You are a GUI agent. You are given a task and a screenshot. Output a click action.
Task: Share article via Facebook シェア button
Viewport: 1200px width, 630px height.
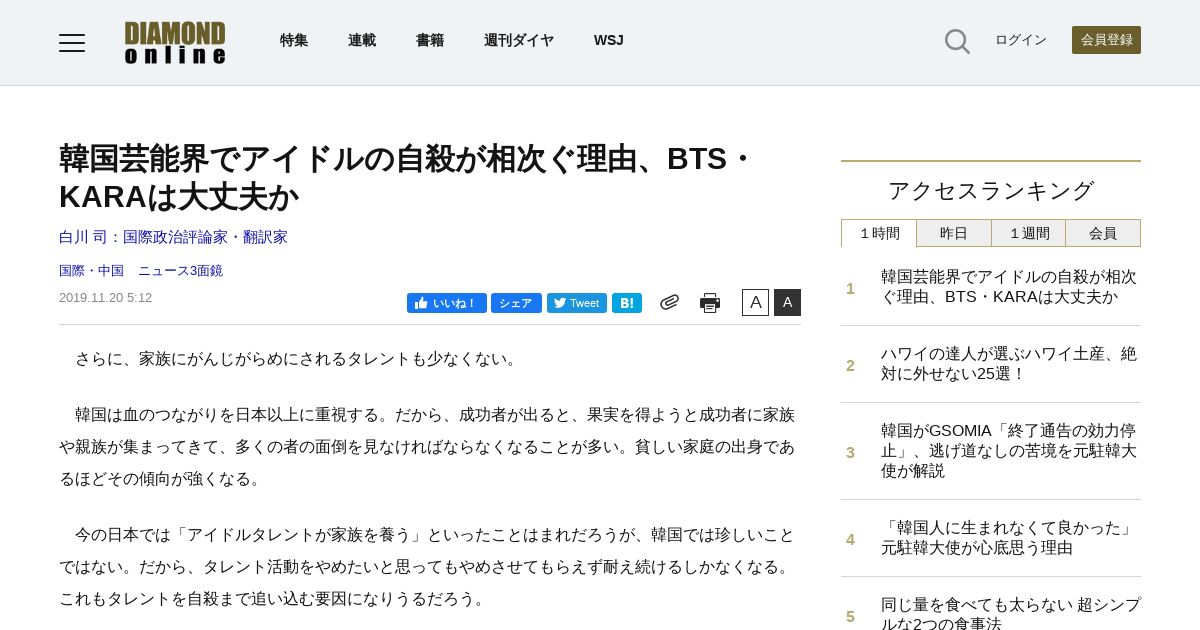point(516,303)
